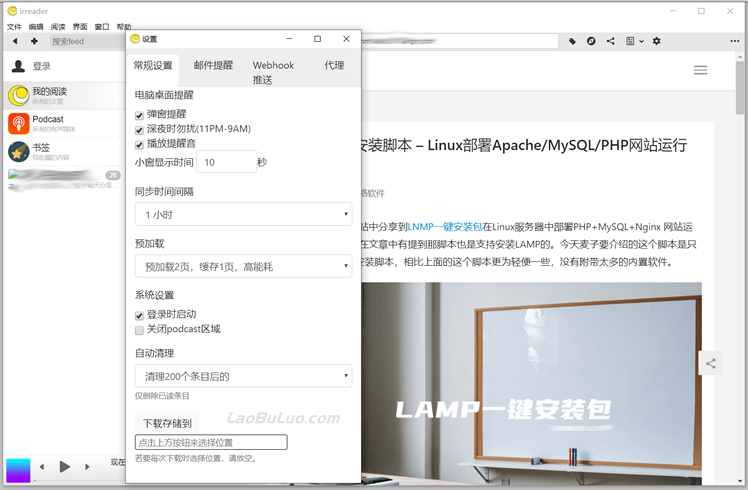The width and height of the screenshot is (748, 490).
Task: Switch to Proxy (代理) tab
Action: pyautogui.click(x=334, y=65)
